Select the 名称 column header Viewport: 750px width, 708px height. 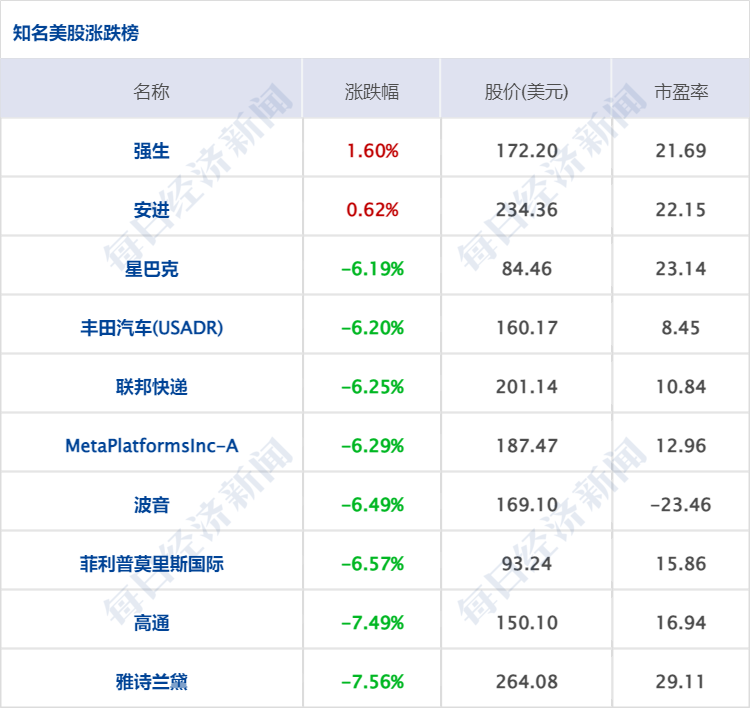(x=152, y=92)
